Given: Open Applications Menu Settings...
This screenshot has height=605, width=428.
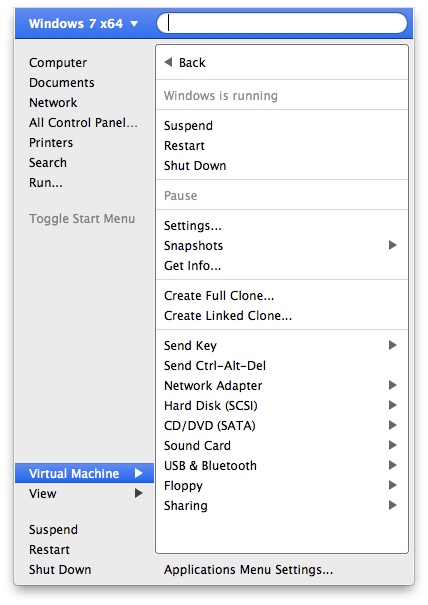Looking at the screenshot, I should (248, 570).
